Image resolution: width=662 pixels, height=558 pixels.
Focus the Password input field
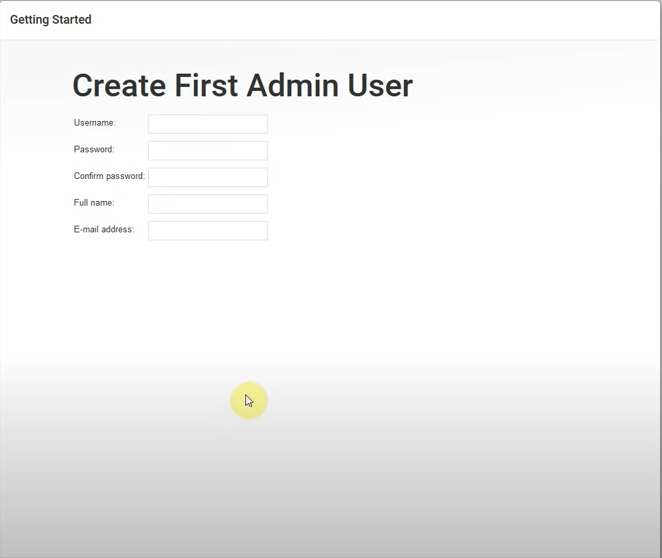click(208, 151)
